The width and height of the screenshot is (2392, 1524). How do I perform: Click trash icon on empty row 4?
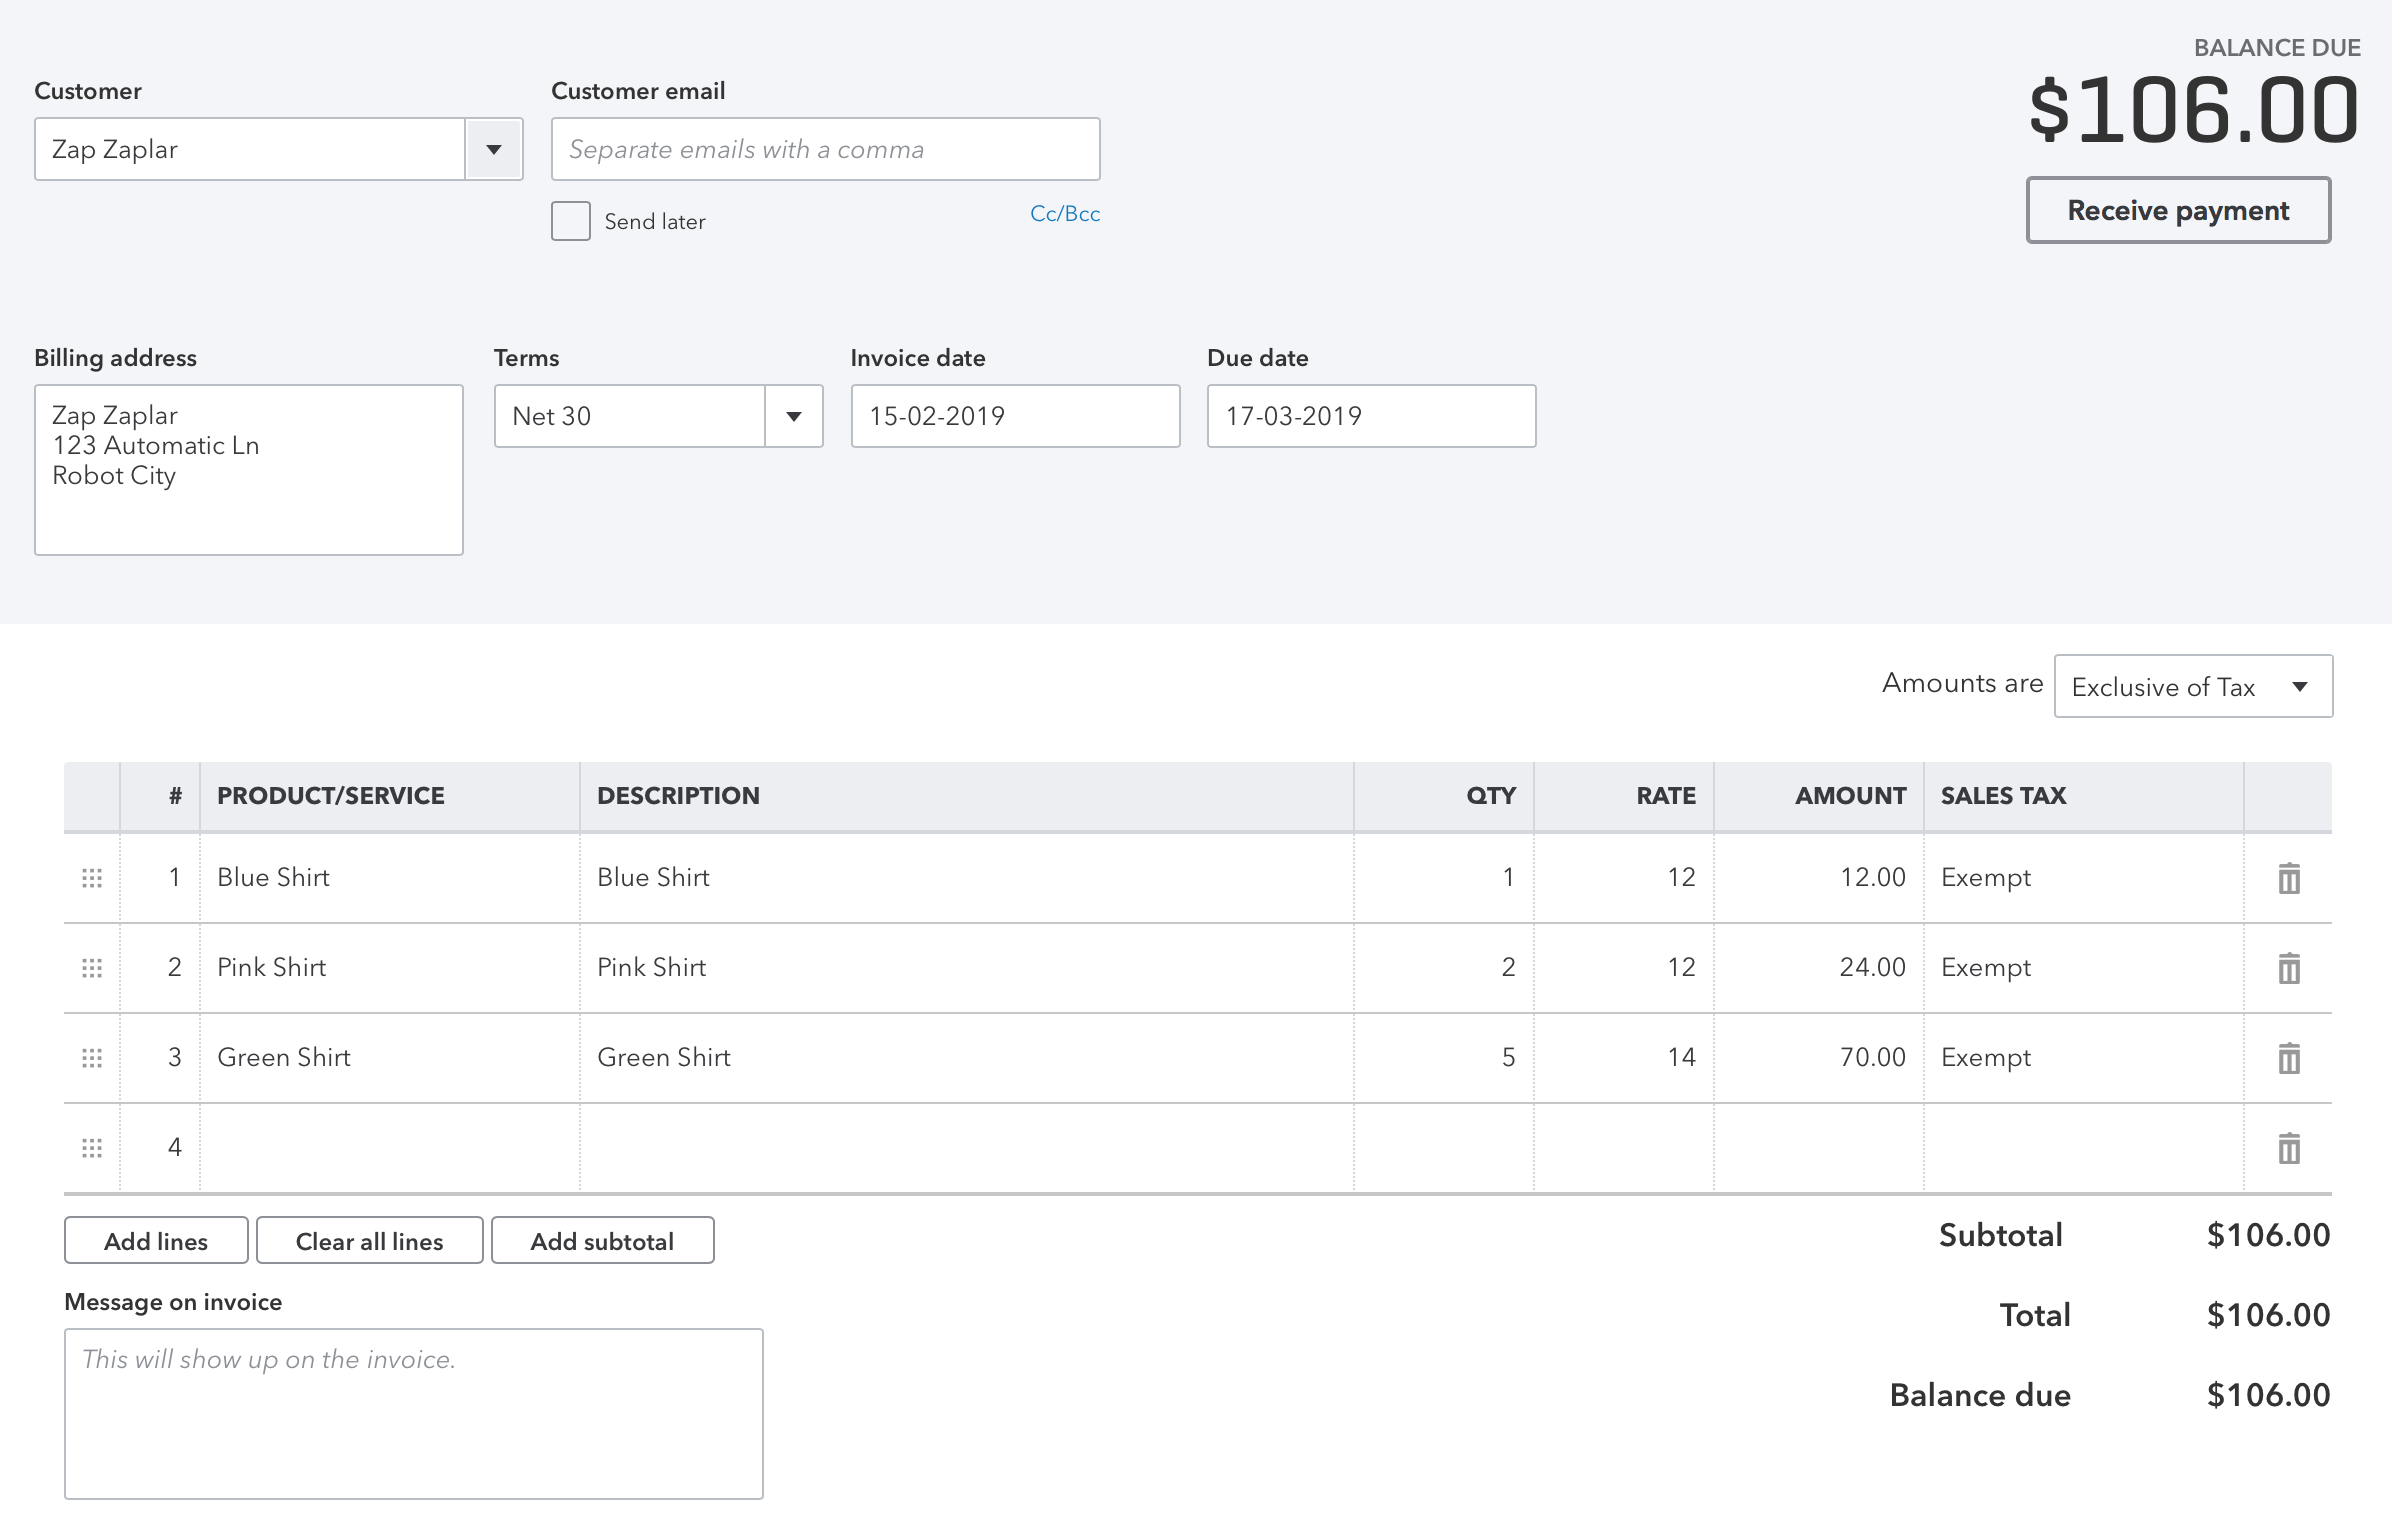coord(2288,1148)
